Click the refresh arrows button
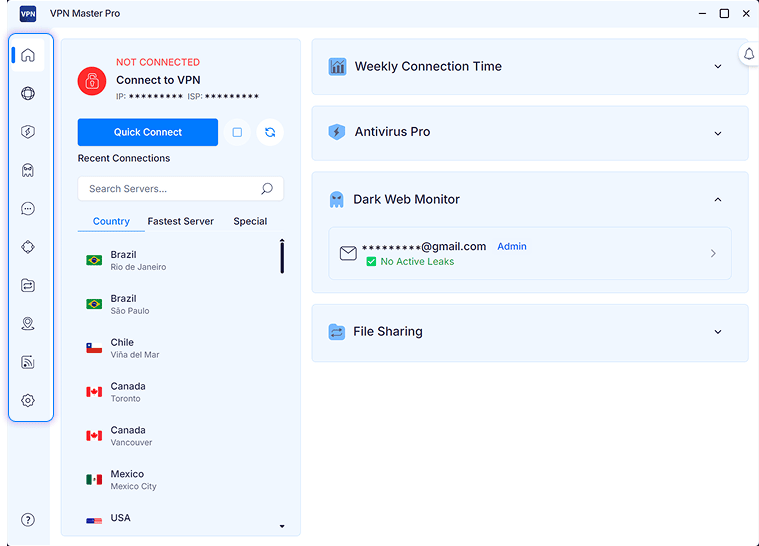Image resolution: width=759 pixels, height=546 pixels. pyautogui.click(x=270, y=132)
